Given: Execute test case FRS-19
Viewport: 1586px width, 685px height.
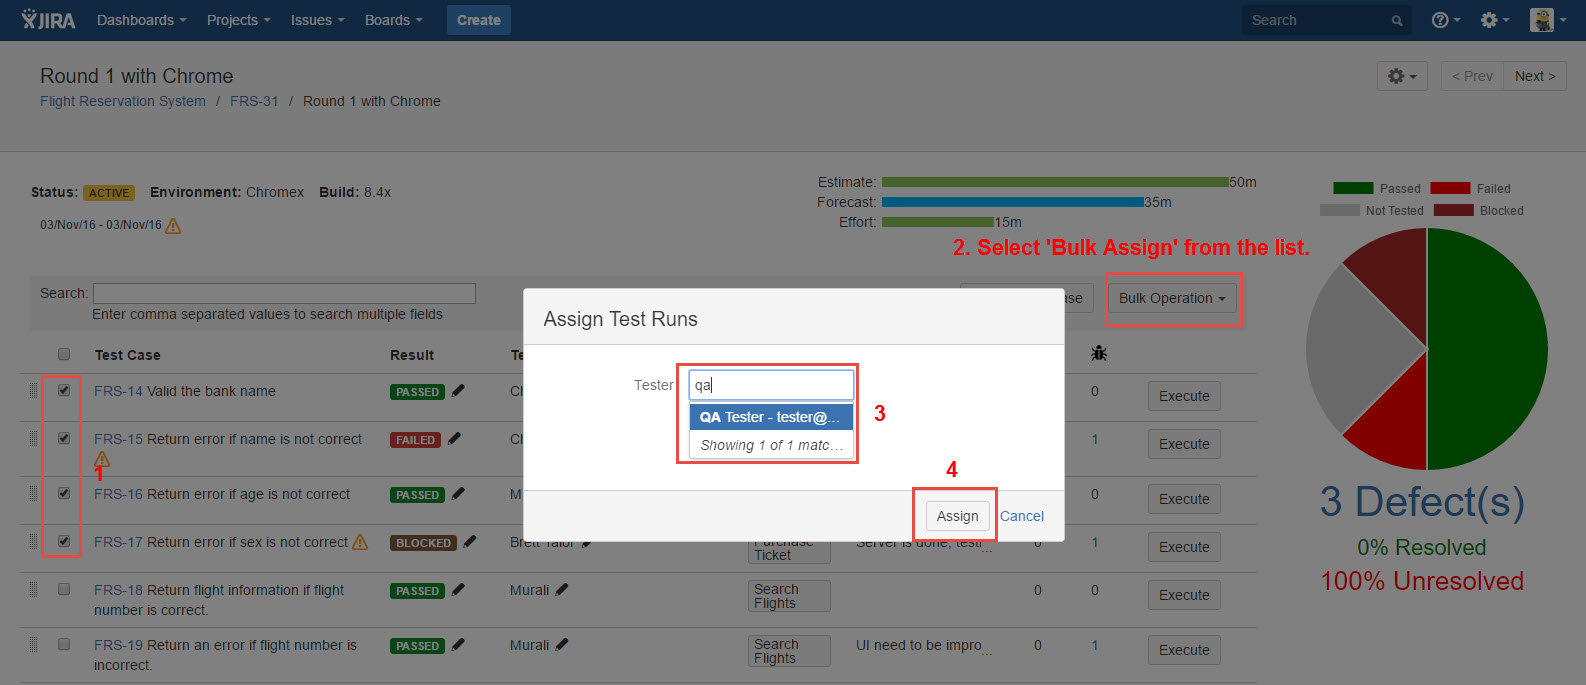Looking at the screenshot, I should click(1184, 650).
